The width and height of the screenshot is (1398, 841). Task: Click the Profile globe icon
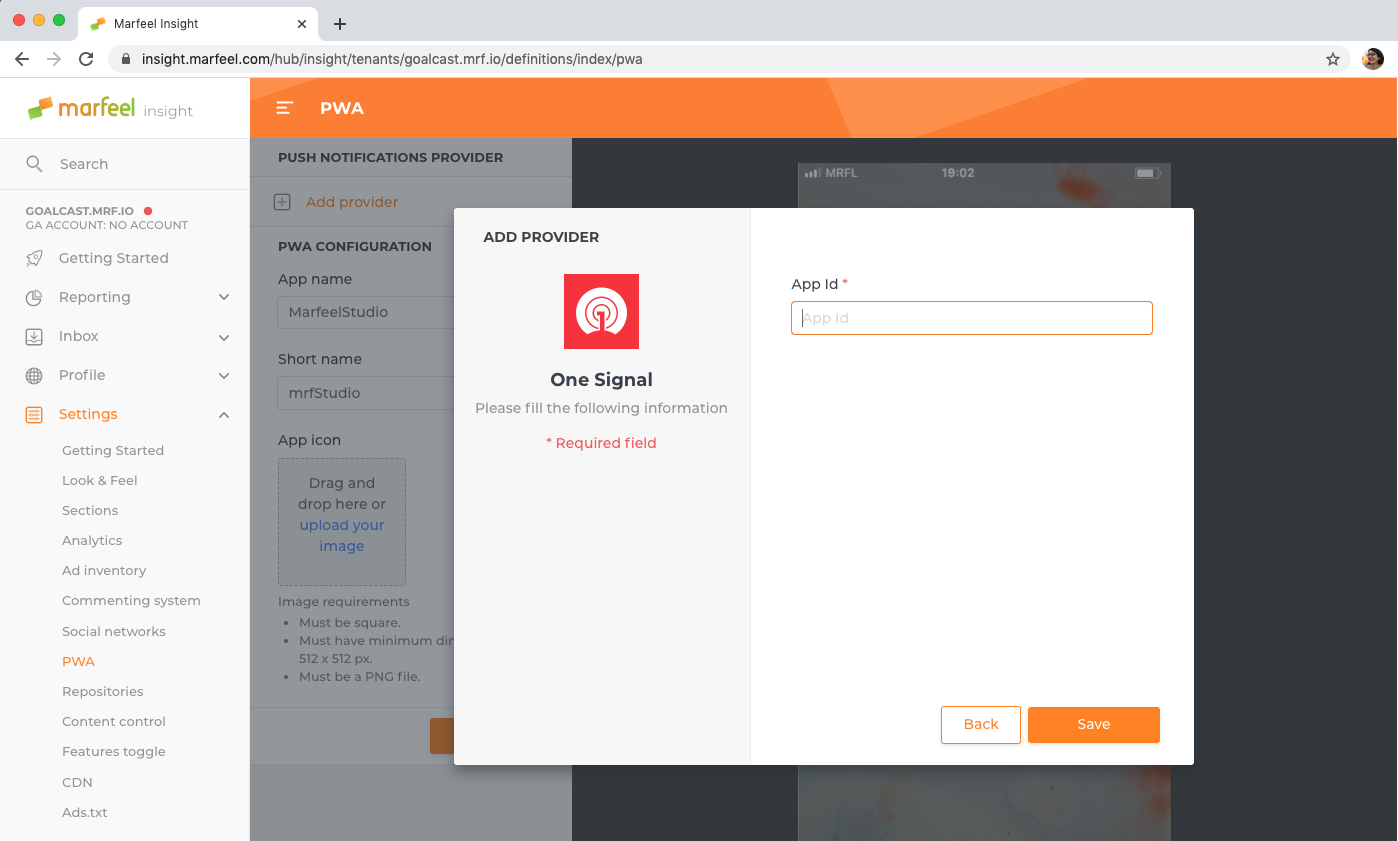coord(34,375)
